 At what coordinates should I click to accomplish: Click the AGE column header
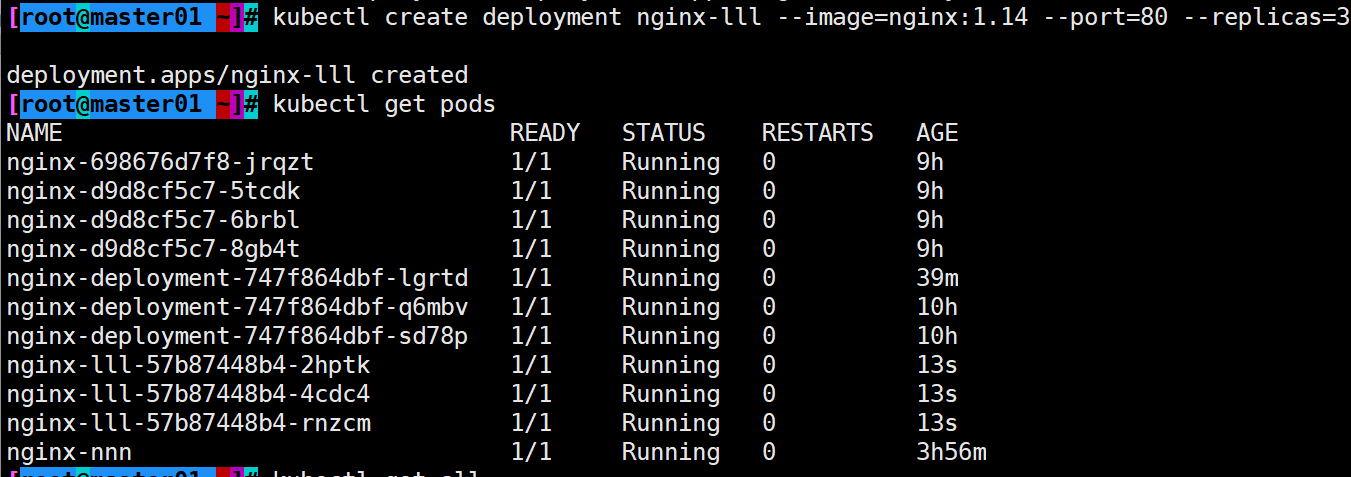point(937,133)
